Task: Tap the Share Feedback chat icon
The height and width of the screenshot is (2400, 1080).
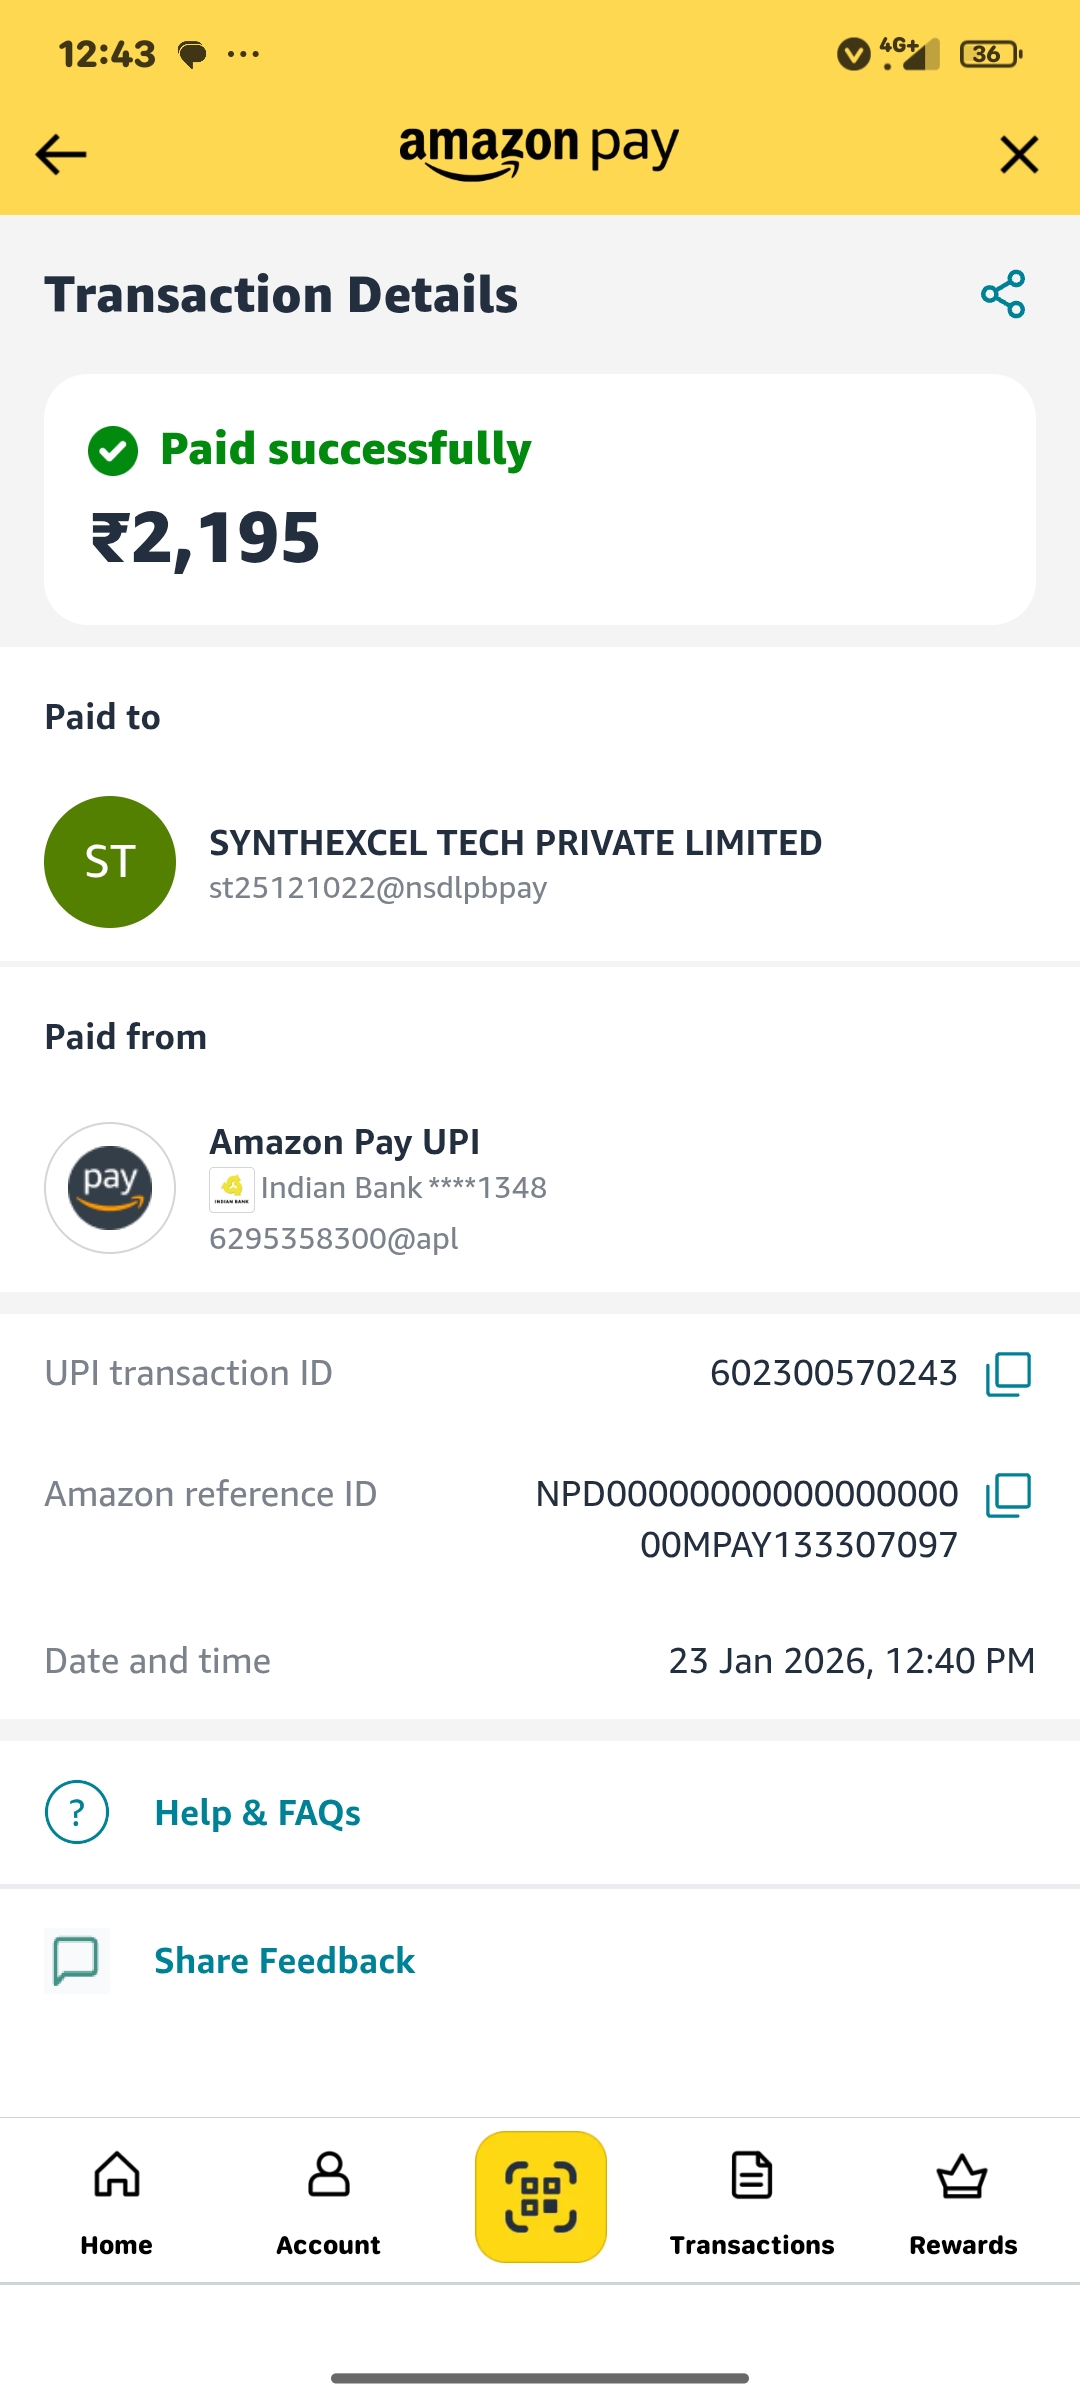Action: coord(77,1960)
